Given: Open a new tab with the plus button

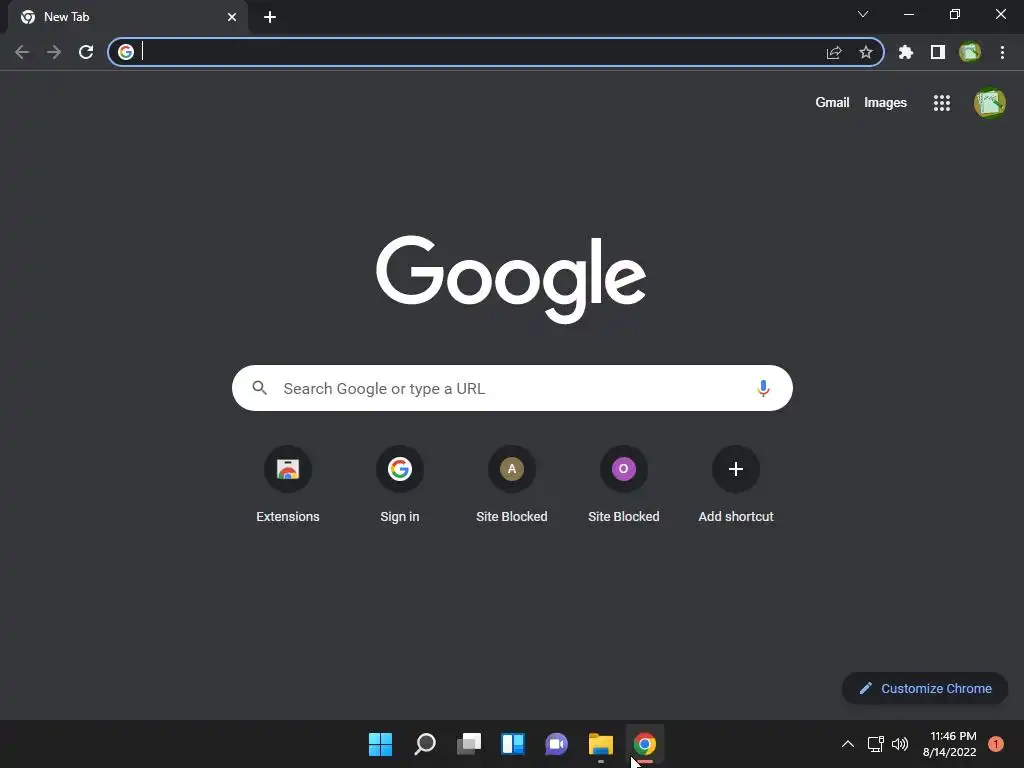Looking at the screenshot, I should [x=270, y=17].
